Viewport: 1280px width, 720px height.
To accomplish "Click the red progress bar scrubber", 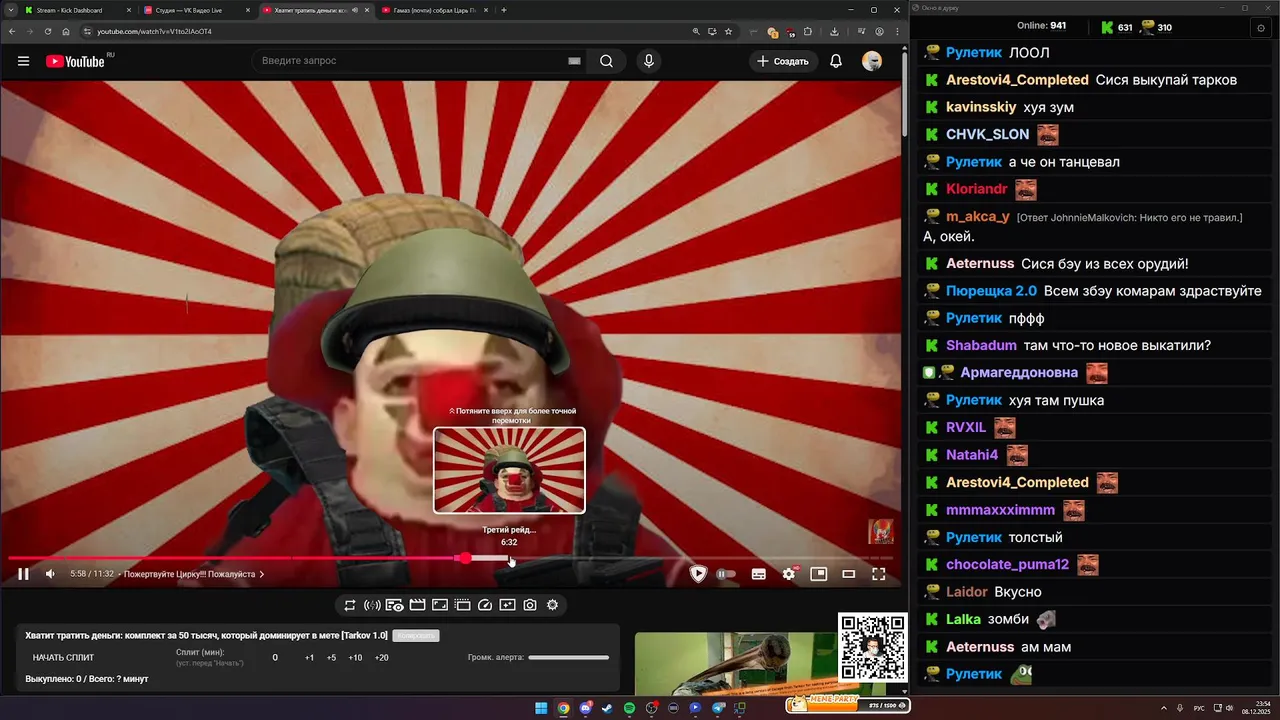I will [x=464, y=558].
